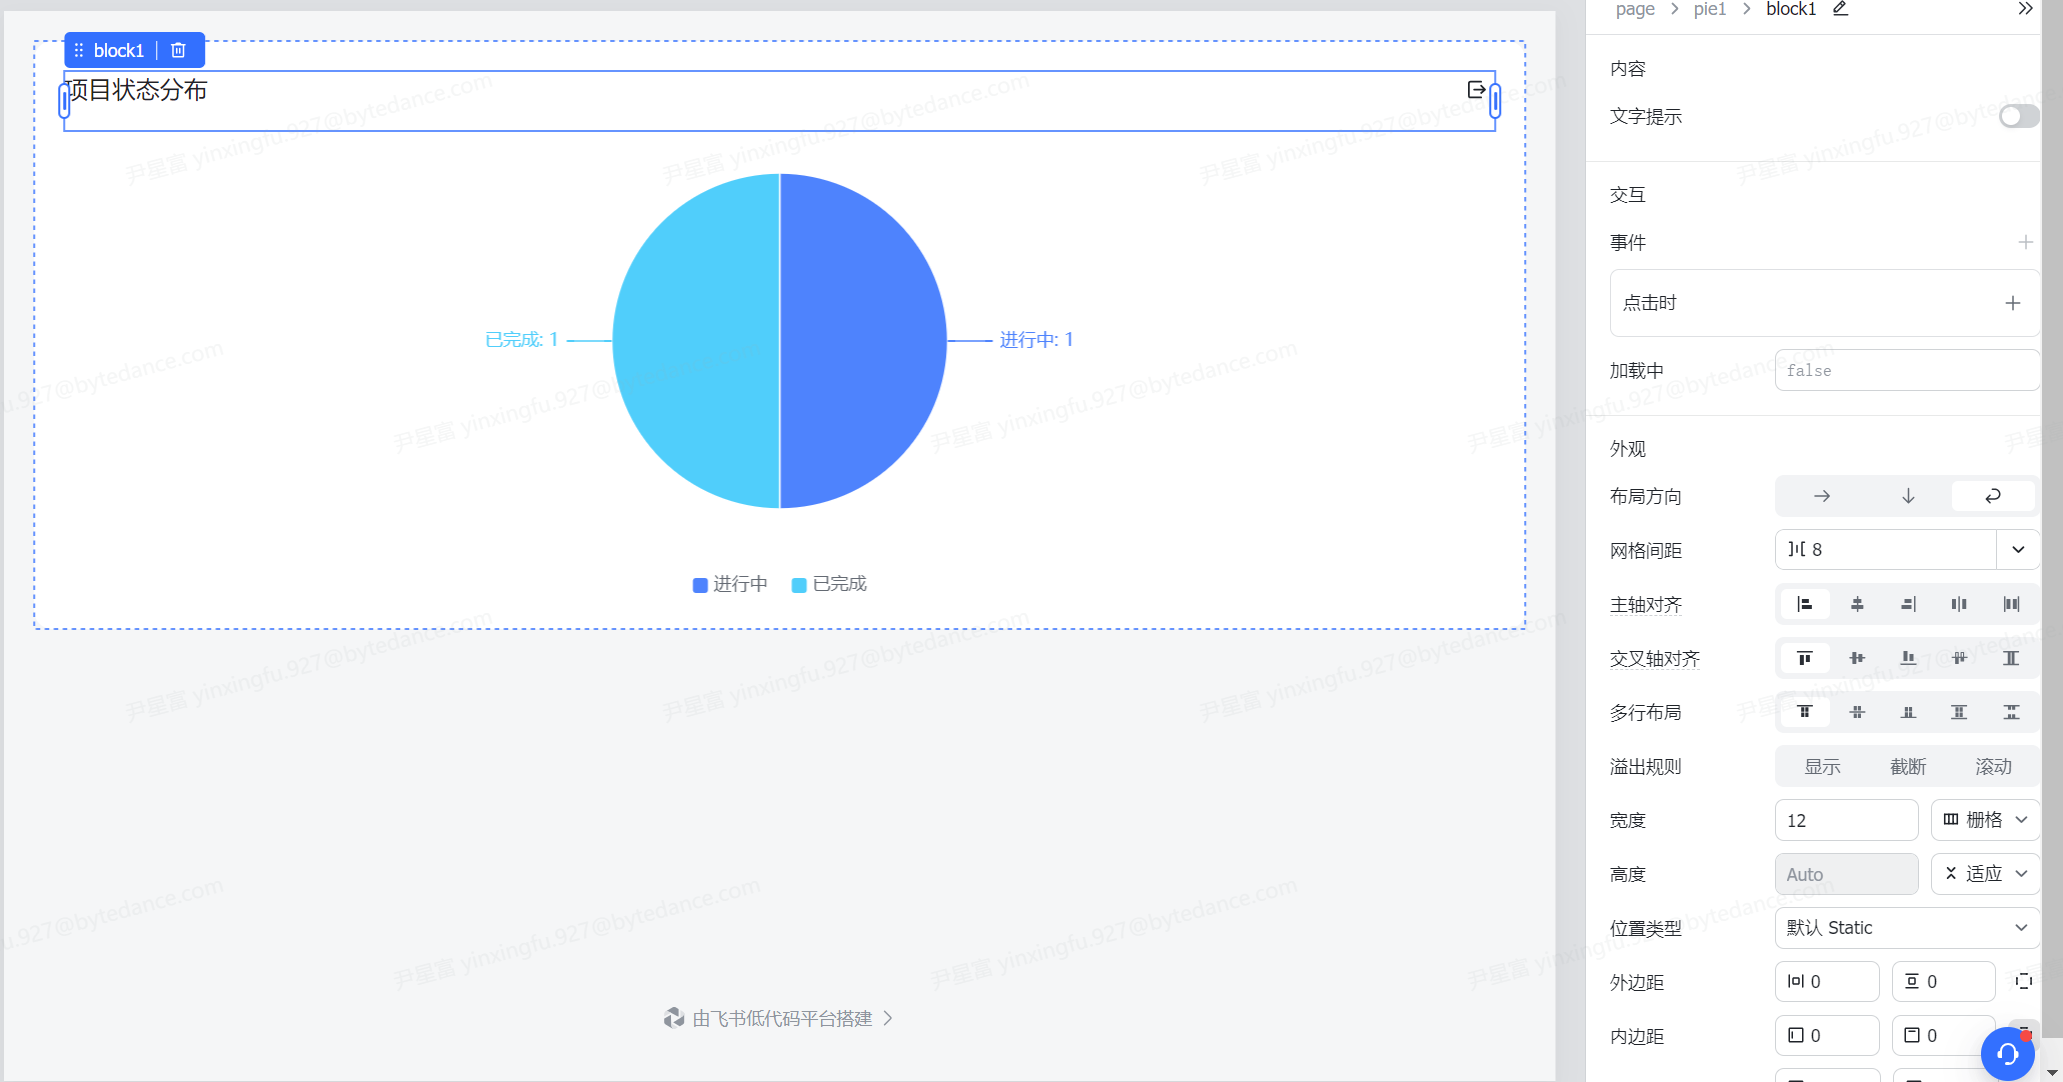This screenshot has width=2063, height=1082.
Task: Click the 点击时 event row
Action: pos(1824,303)
